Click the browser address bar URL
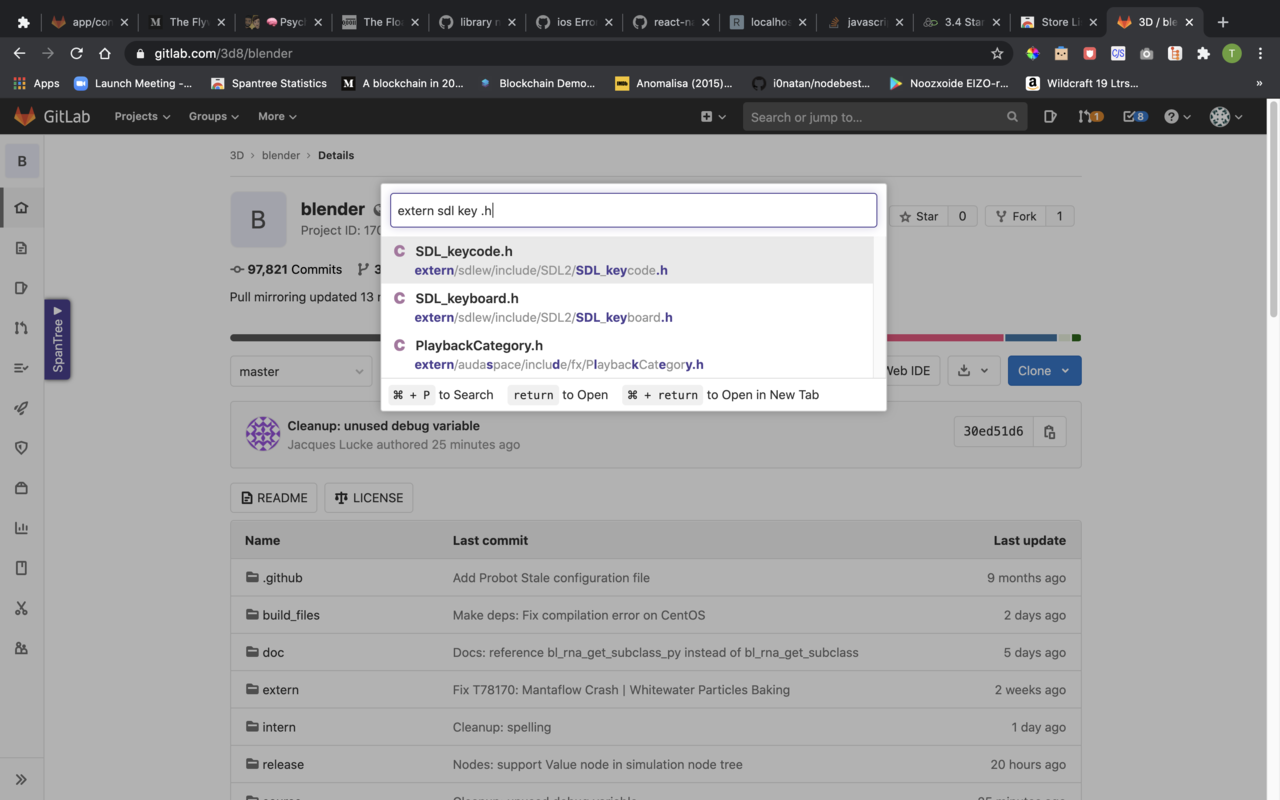 [x=223, y=53]
